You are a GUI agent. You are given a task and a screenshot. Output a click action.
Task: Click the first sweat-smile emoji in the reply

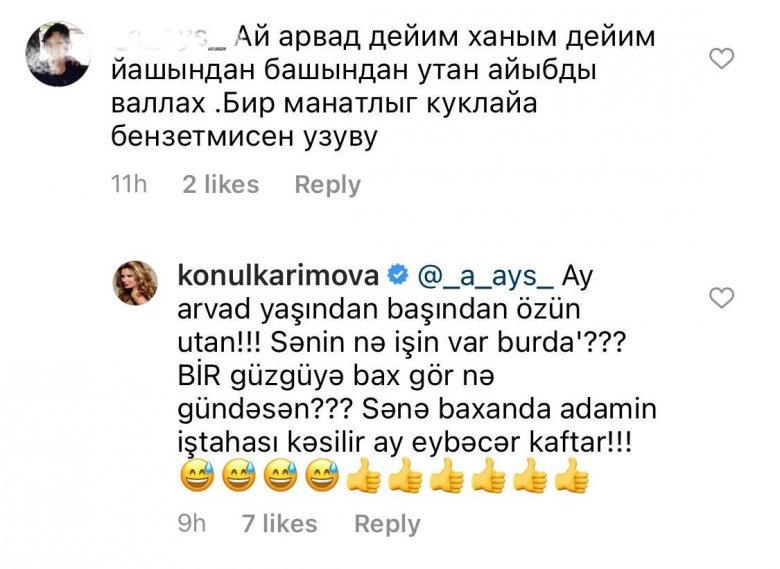pyautogui.click(x=198, y=475)
